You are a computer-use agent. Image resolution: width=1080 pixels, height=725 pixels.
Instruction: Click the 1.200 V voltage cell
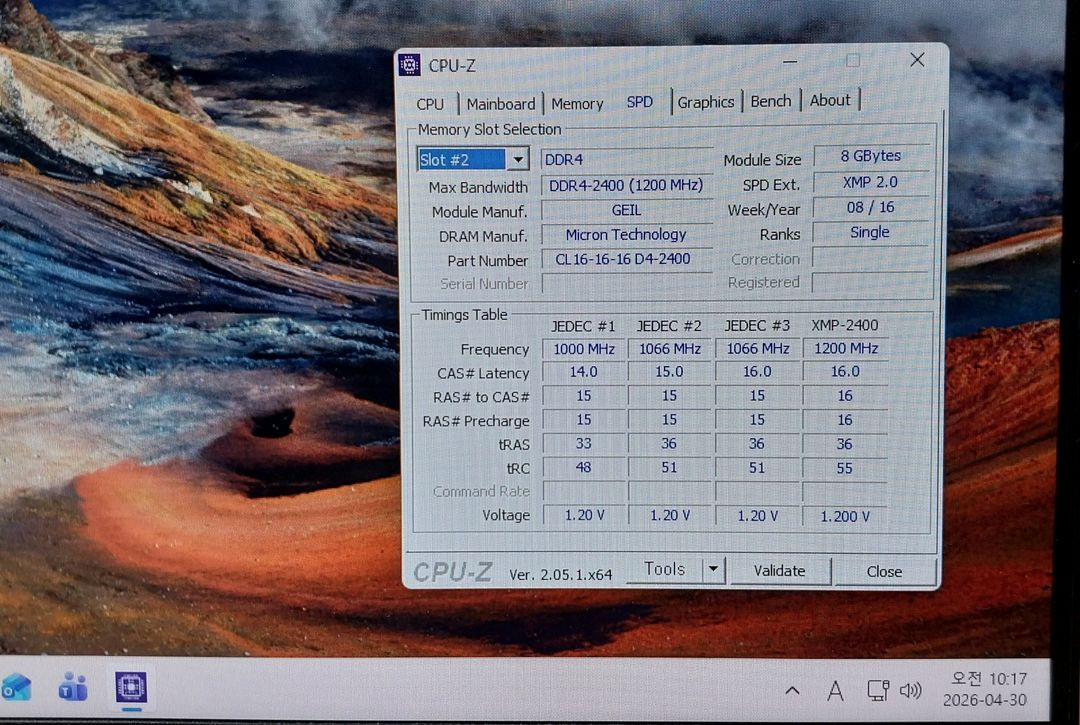846,516
